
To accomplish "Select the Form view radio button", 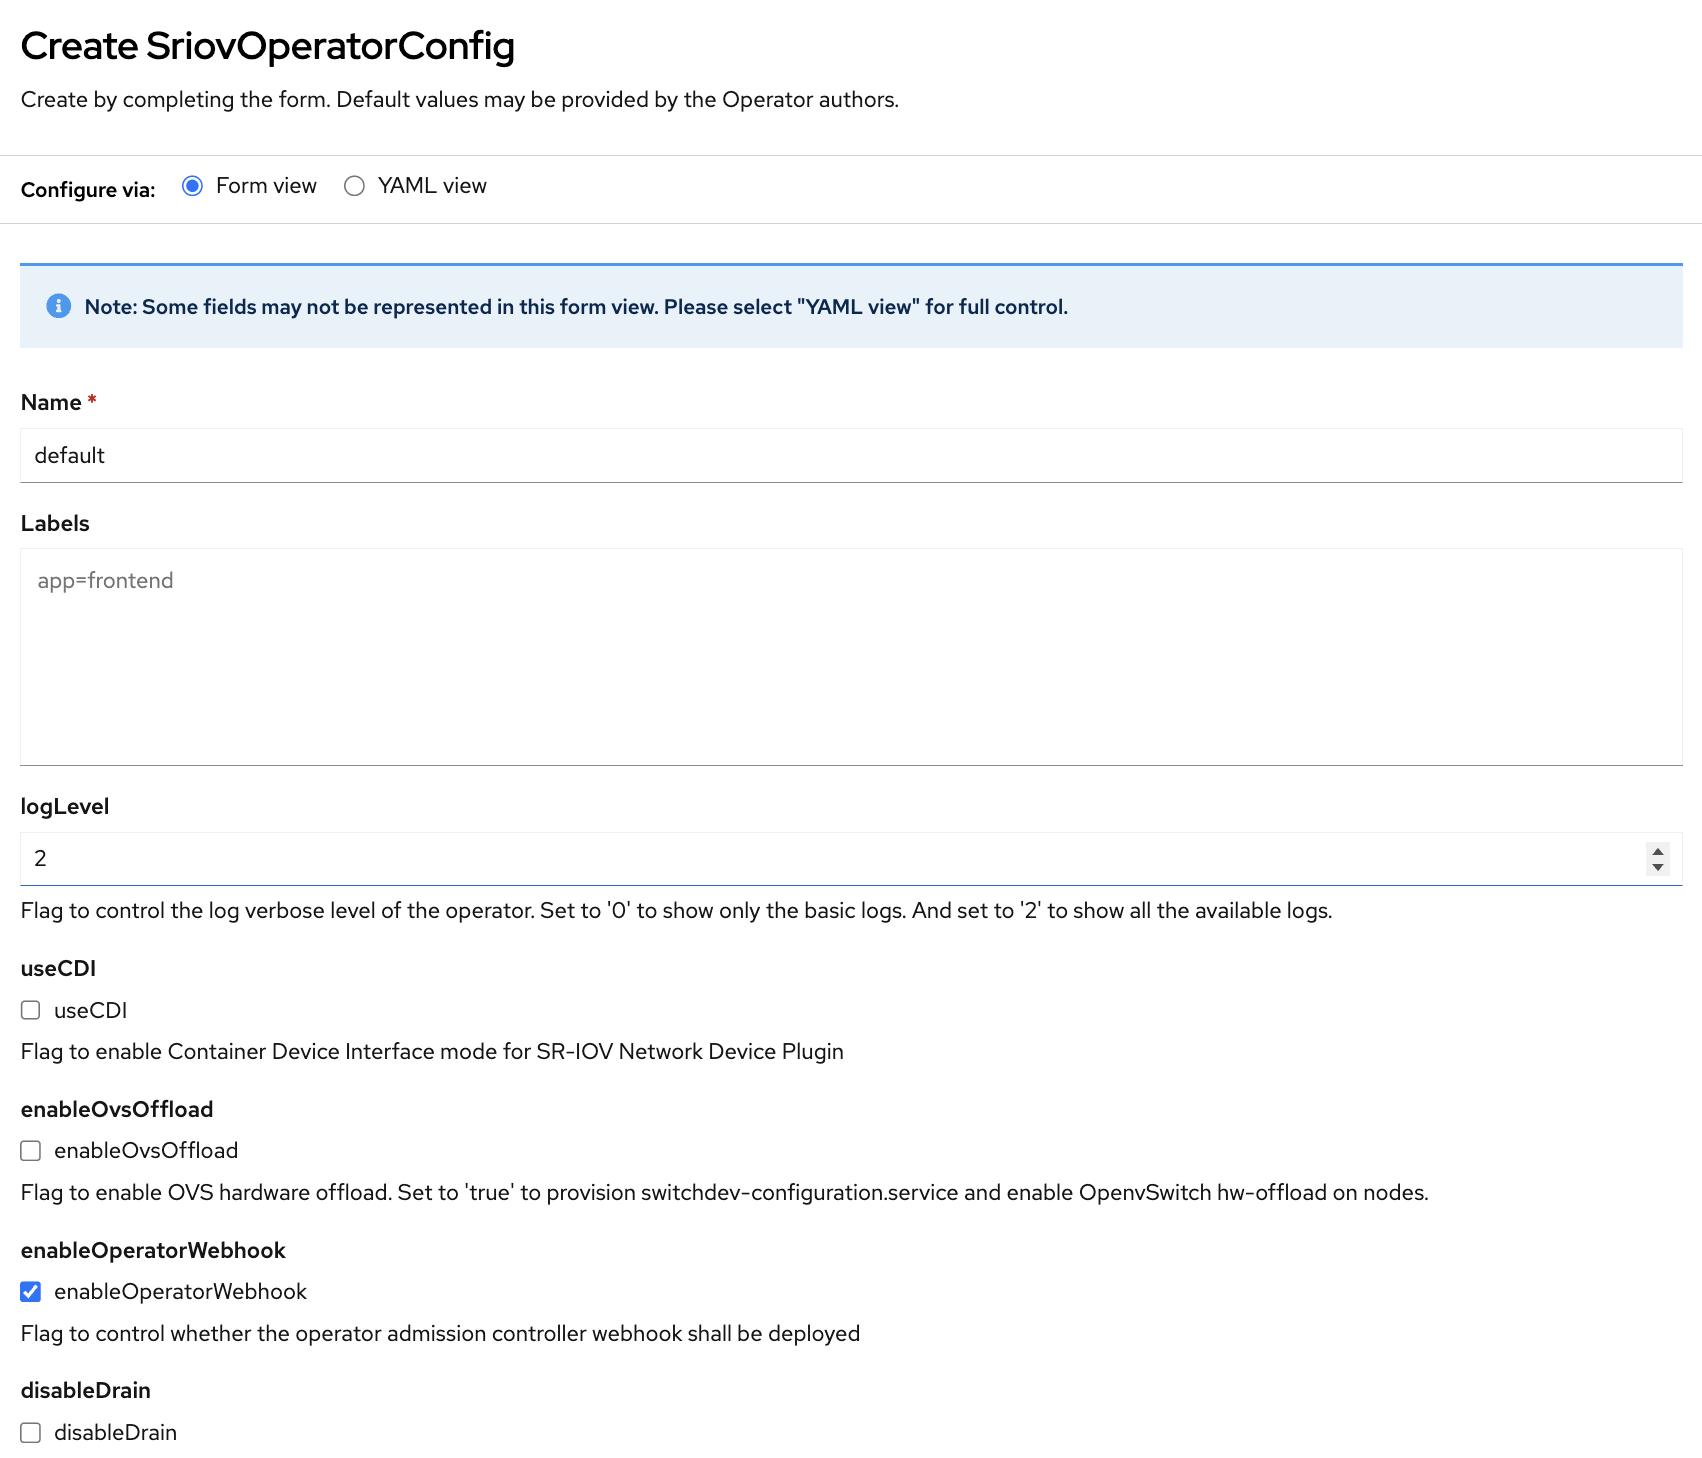I will click(193, 186).
